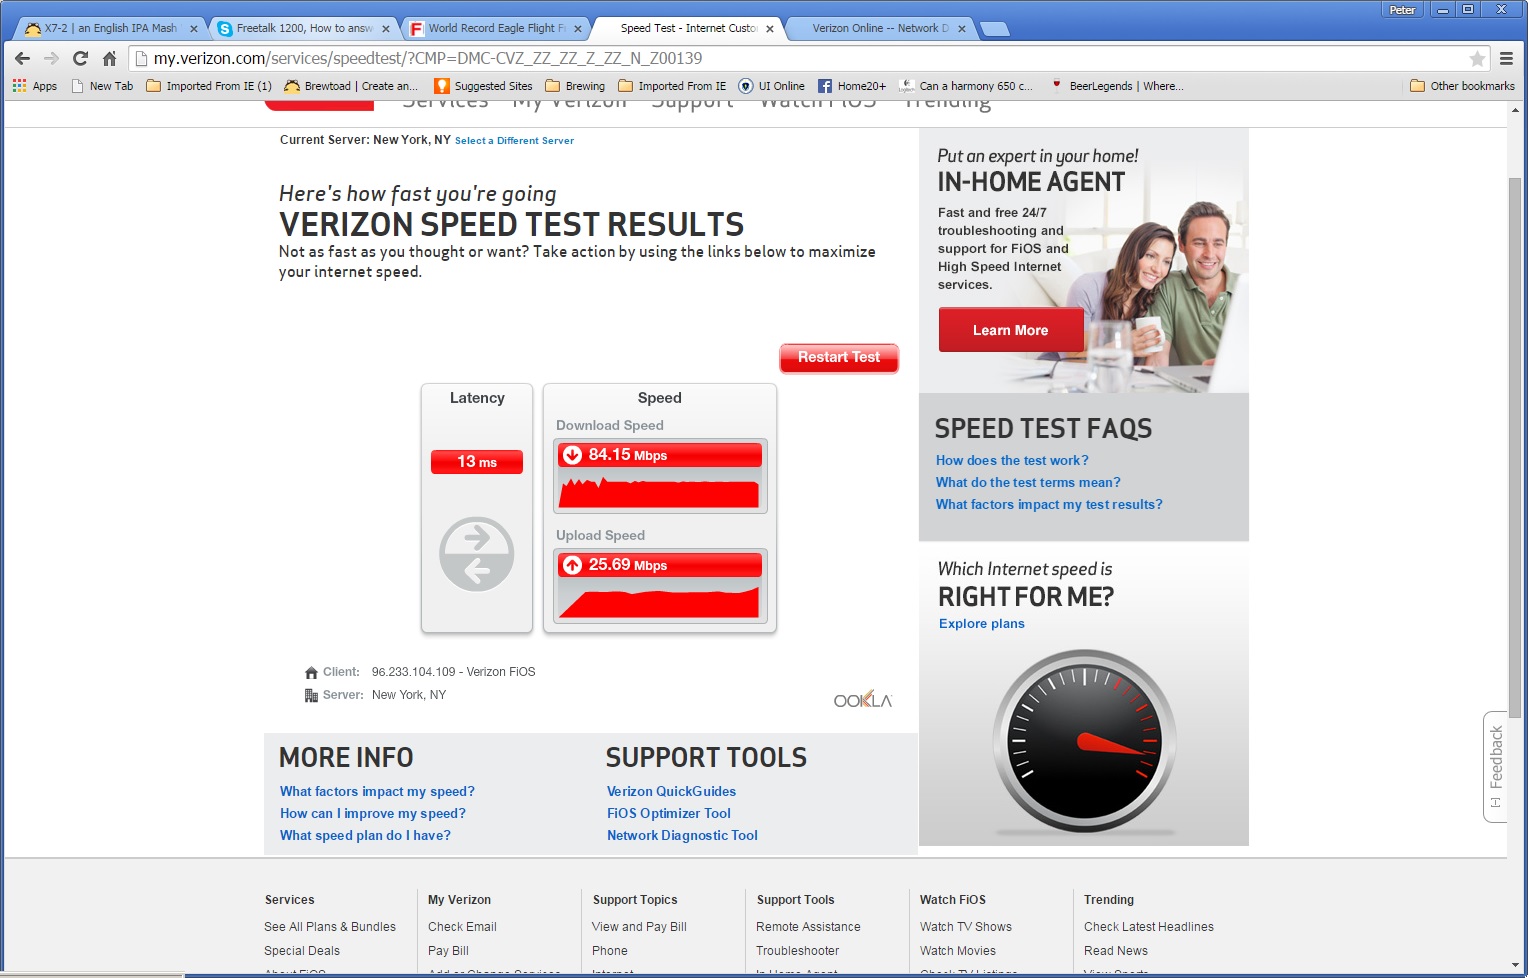Click the download speed arrow icon
Screen dimensions: 1528x978
pos(573,455)
